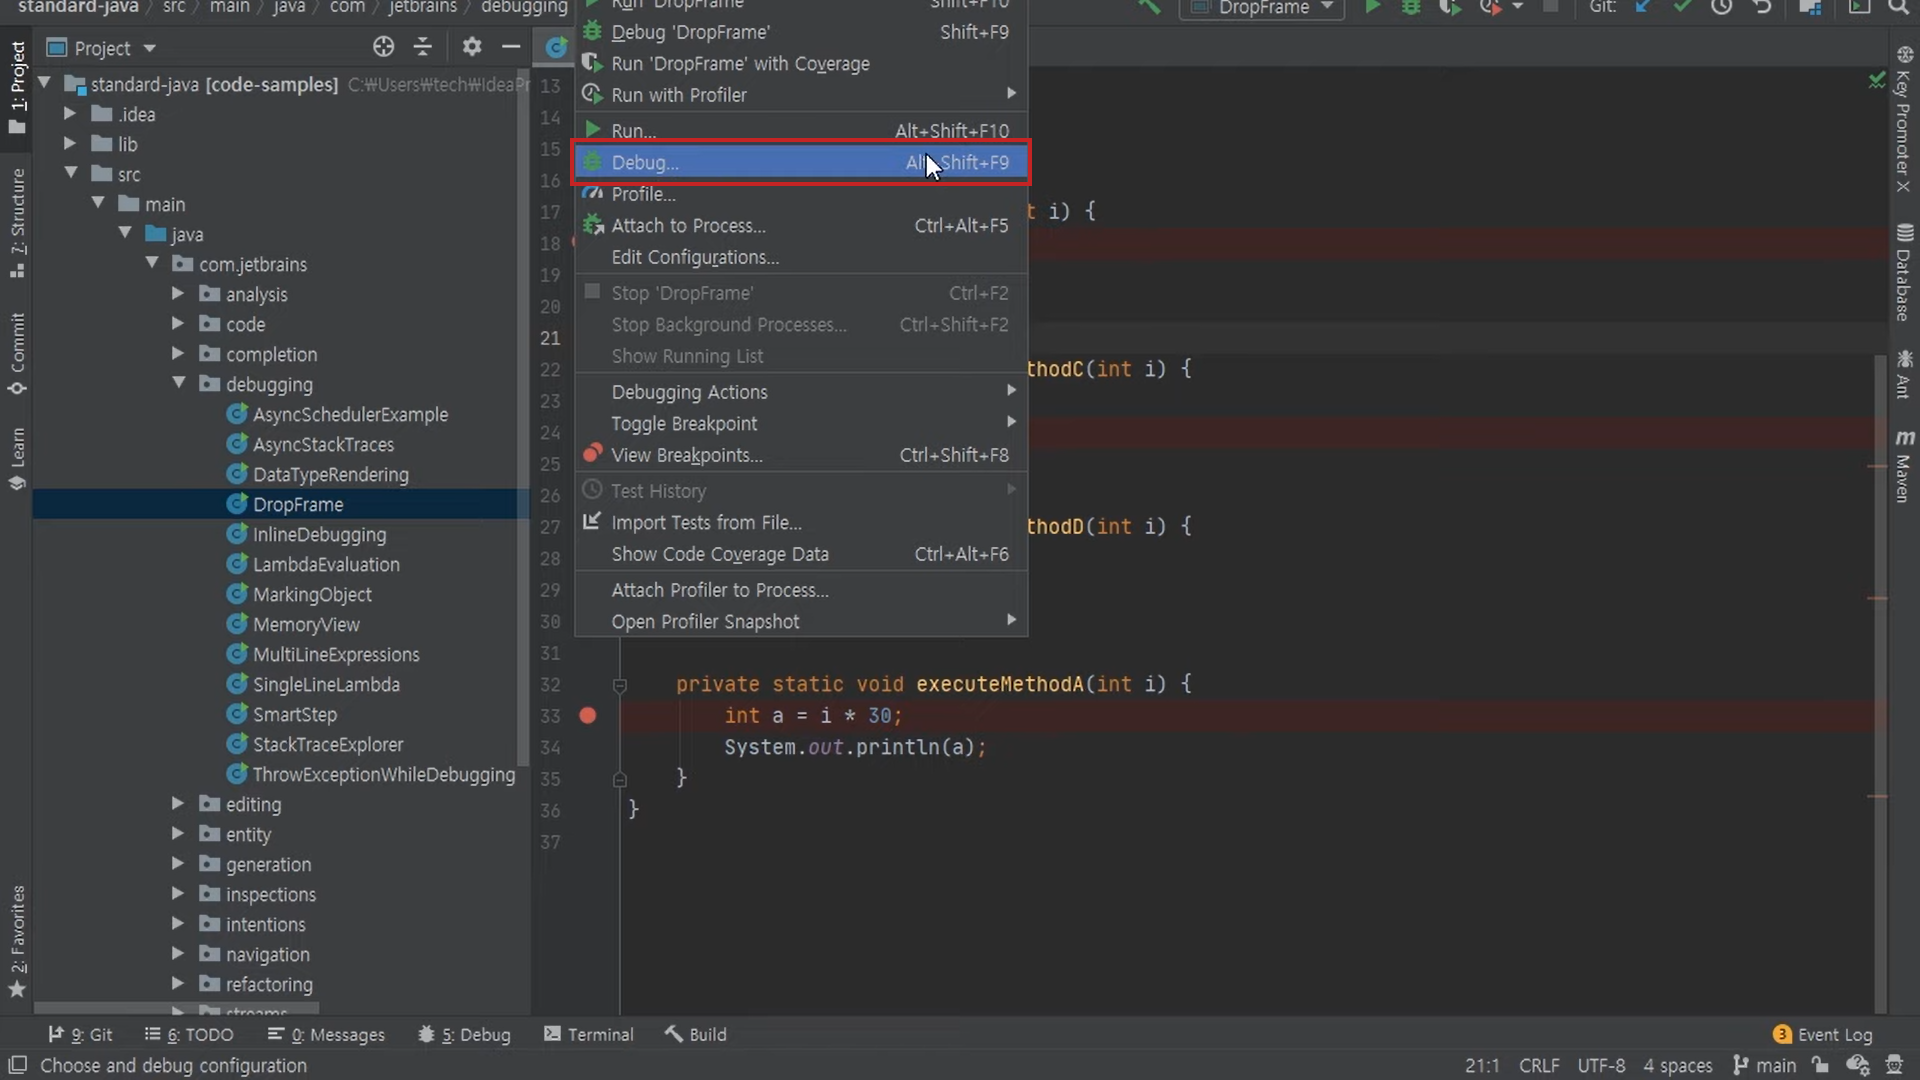Open the Project panel settings gear

472,47
